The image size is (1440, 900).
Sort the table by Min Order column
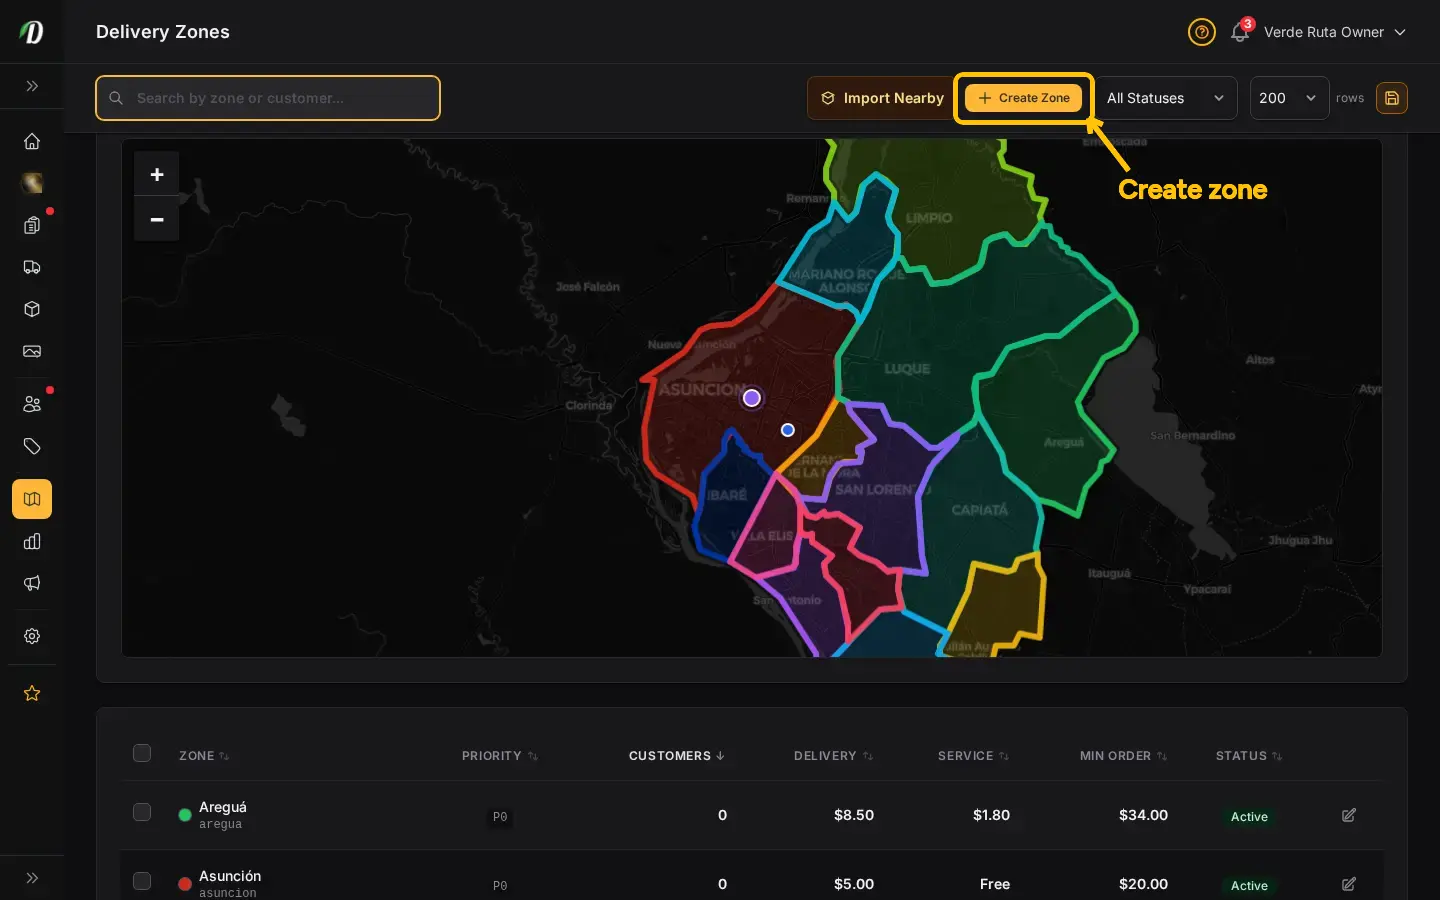point(1124,756)
